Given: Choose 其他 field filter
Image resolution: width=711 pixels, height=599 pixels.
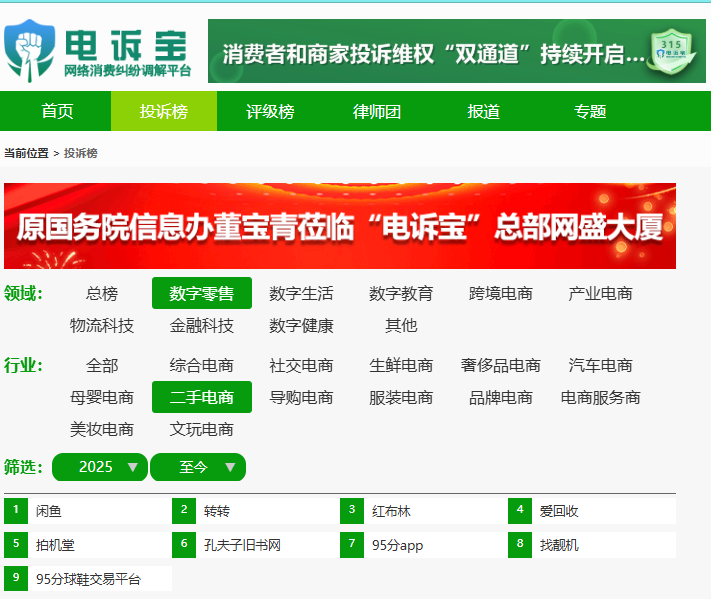Looking at the screenshot, I should pyautogui.click(x=401, y=325).
